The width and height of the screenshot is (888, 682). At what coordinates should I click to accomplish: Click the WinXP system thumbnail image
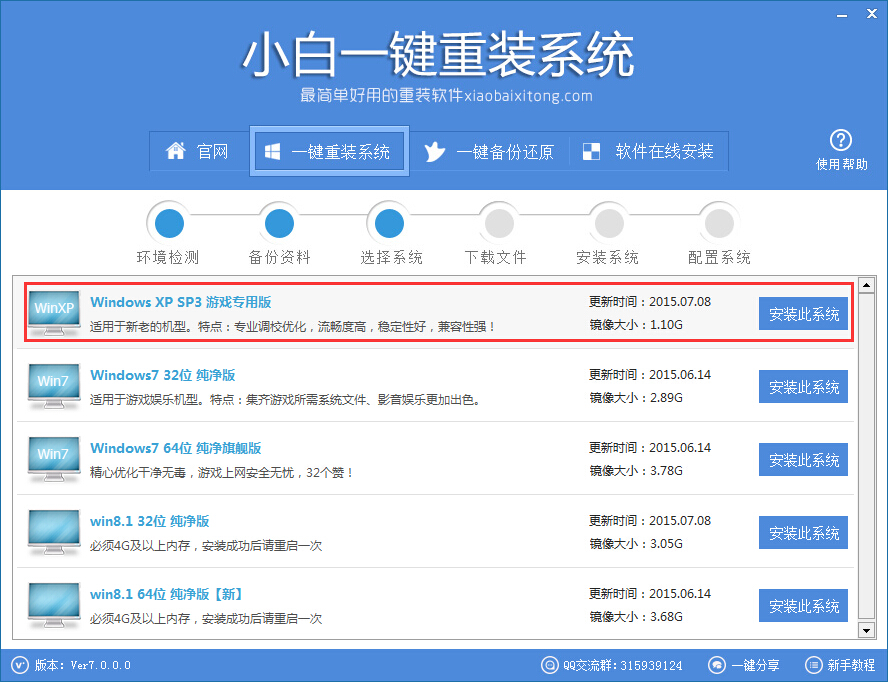pos(53,313)
